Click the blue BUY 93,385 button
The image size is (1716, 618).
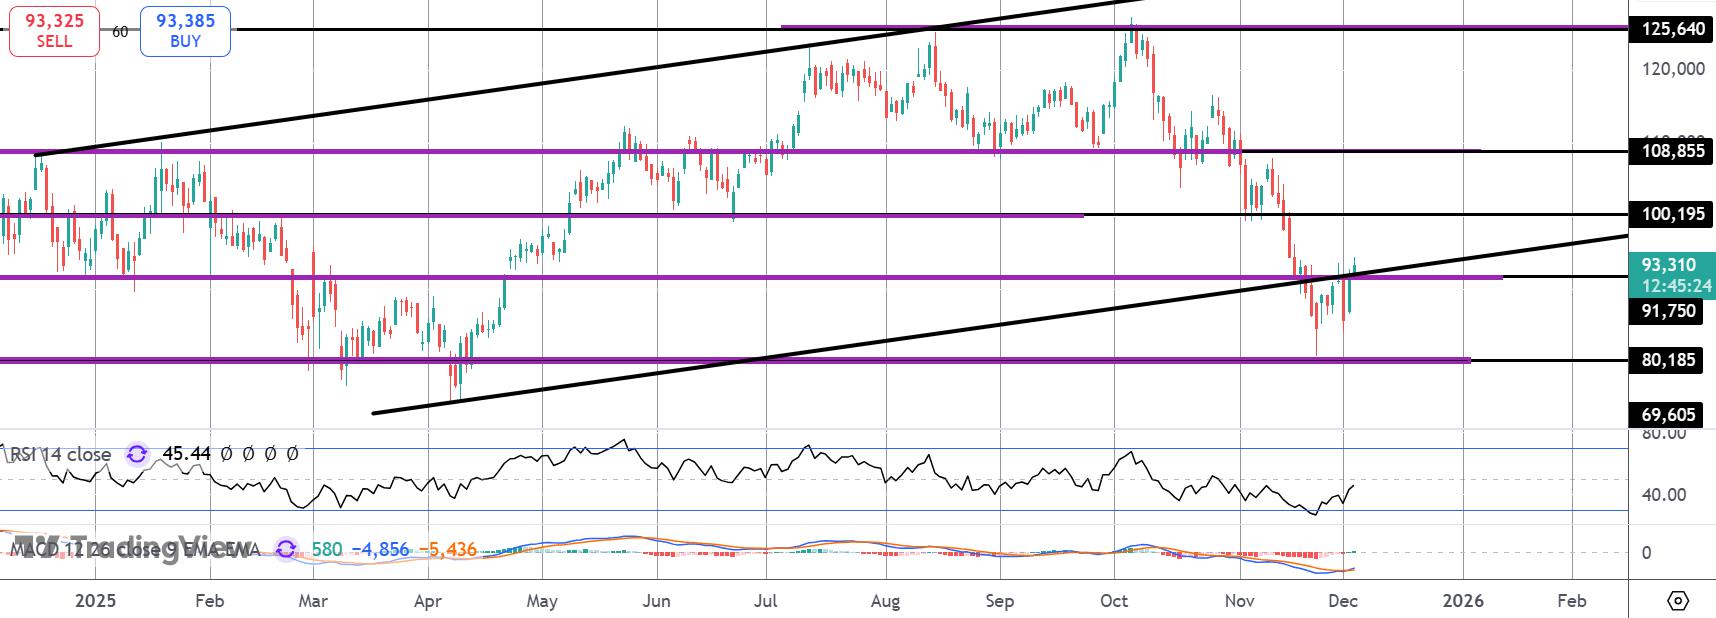[185, 31]
